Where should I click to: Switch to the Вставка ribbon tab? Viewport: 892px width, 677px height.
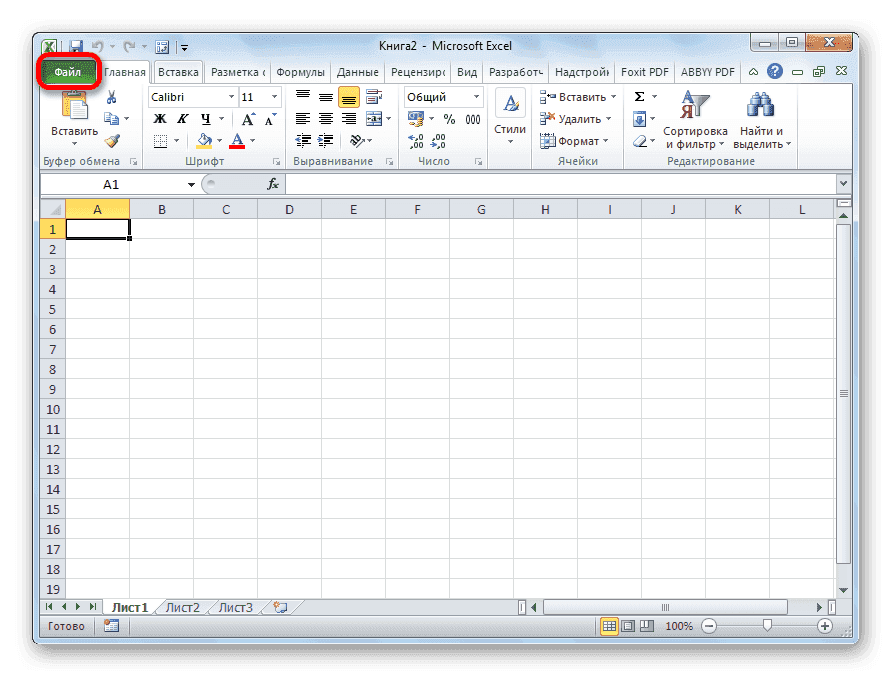(177, 71)
